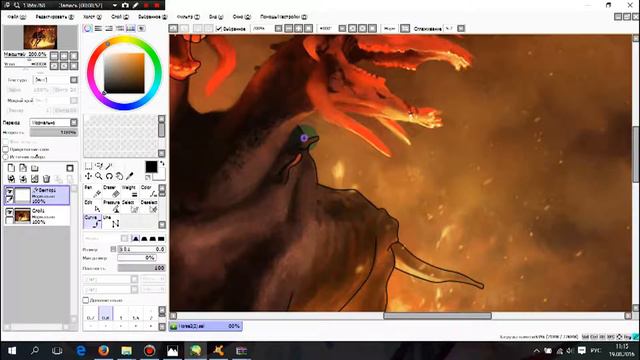Screen dimensions: 640x360
Task: Select the Edit tool
Action: [92, 206]
